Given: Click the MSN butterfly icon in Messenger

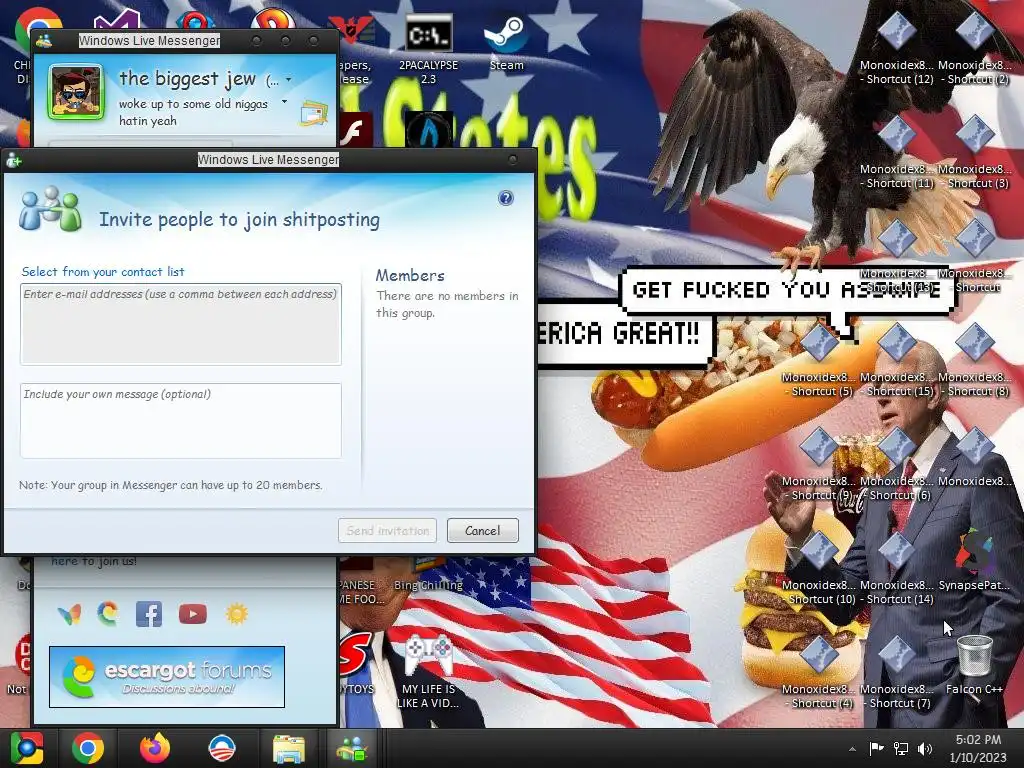Looking at the screenshot, I should point(69,615).
